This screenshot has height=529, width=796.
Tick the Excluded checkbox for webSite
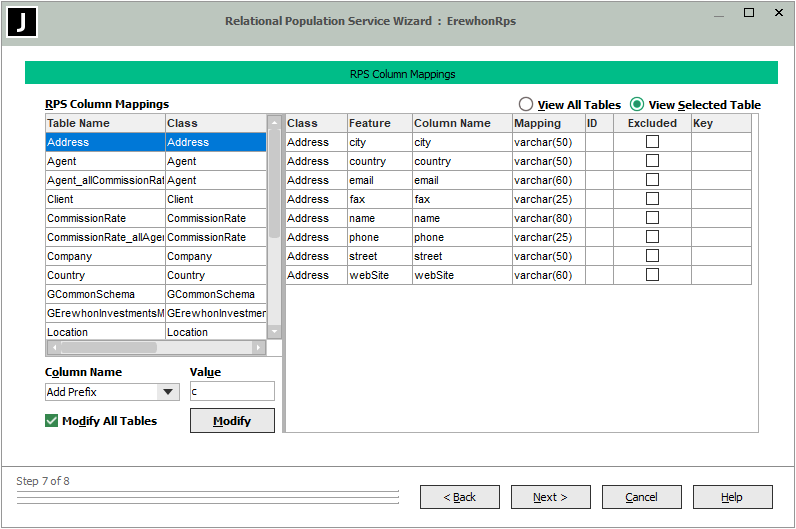pyautogui.click(x=652, y=275)
